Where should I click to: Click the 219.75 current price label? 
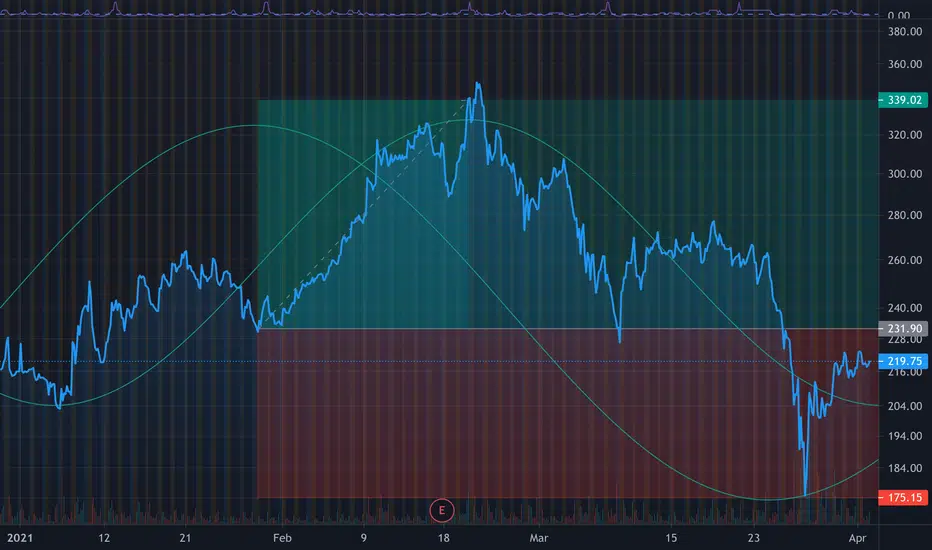(903, 361)
